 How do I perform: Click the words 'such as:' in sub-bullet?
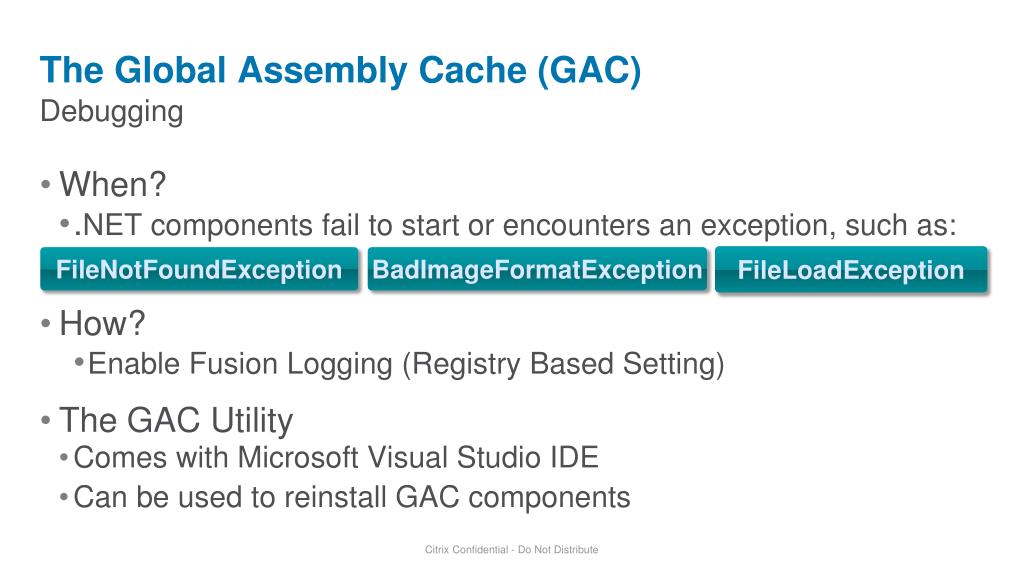coord(901,225)
